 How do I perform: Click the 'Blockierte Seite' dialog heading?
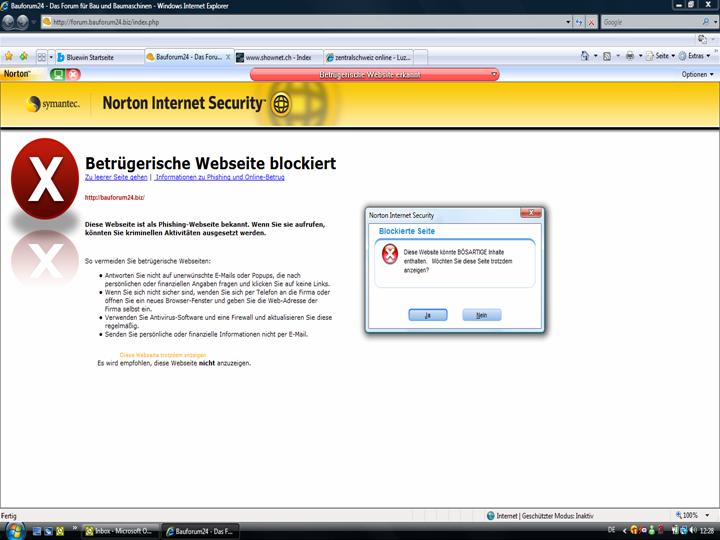[x=407, y=231]
